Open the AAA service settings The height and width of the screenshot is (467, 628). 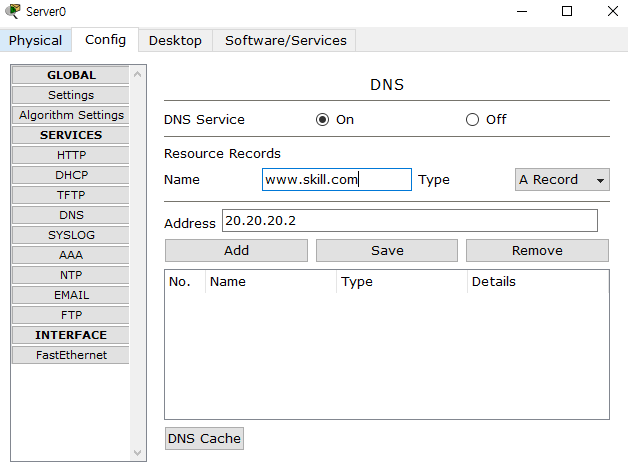[71, 255]
